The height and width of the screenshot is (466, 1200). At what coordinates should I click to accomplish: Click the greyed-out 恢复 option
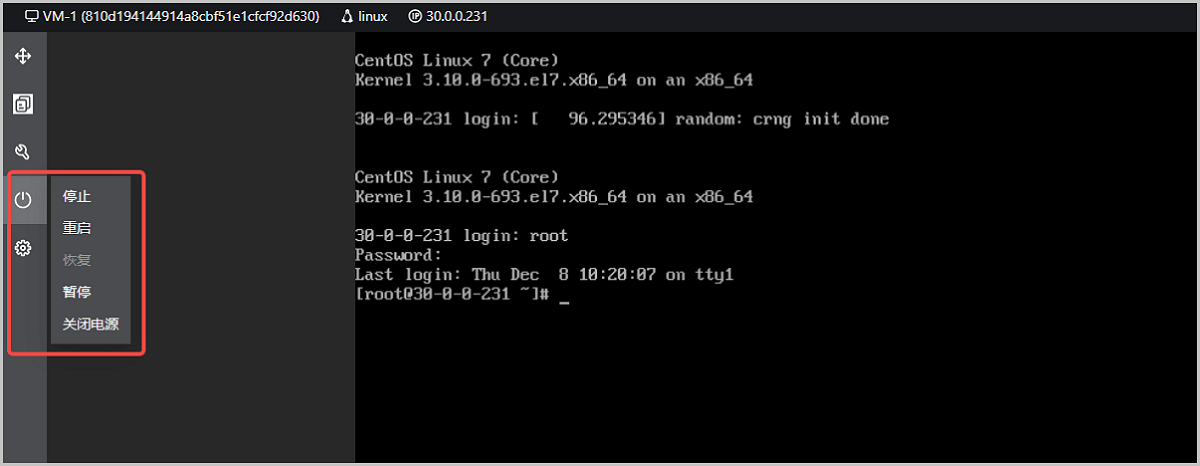[77, 260]
